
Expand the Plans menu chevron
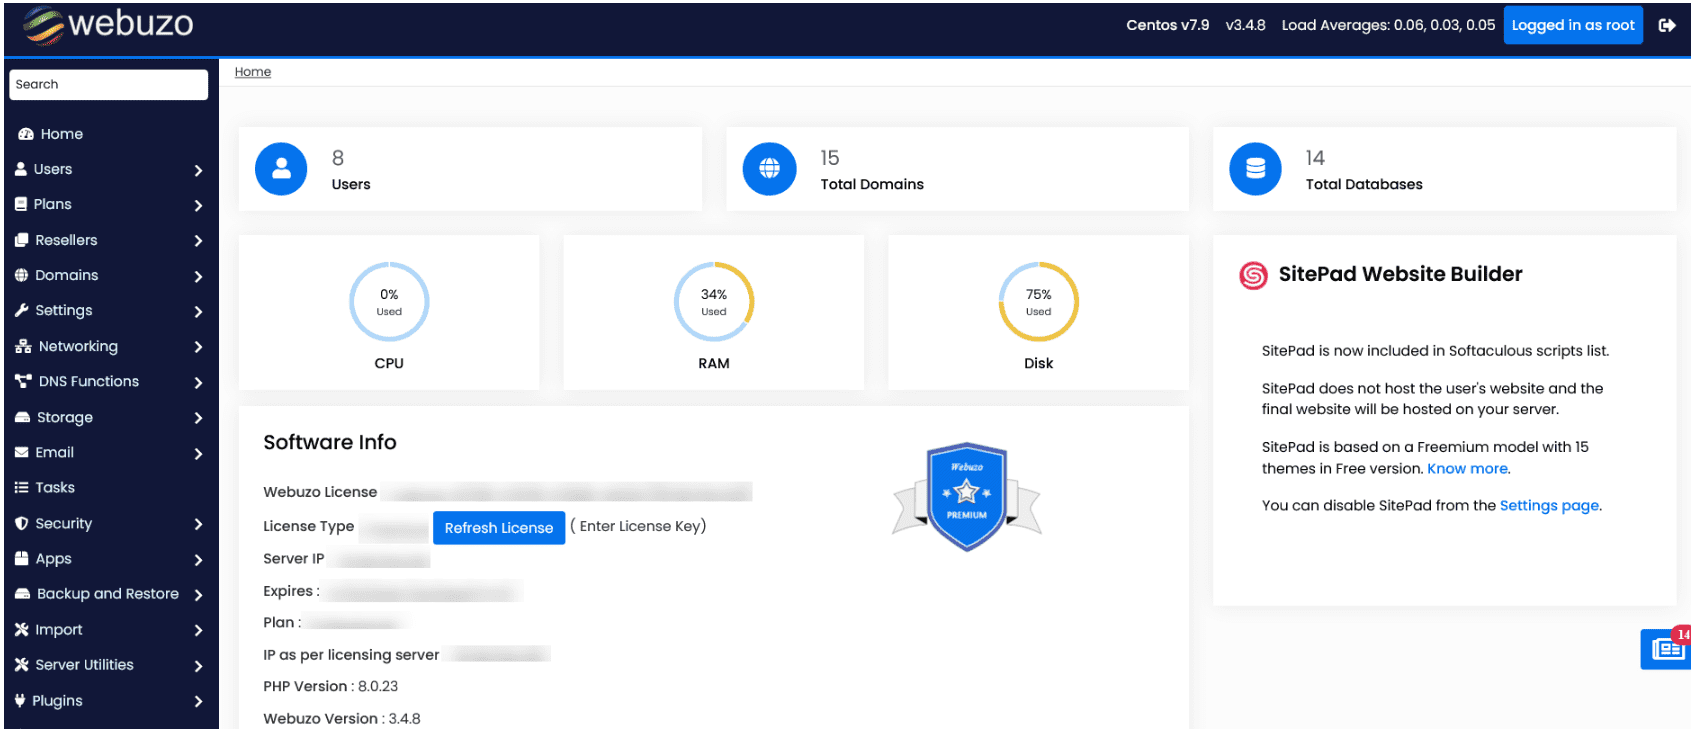198,205
